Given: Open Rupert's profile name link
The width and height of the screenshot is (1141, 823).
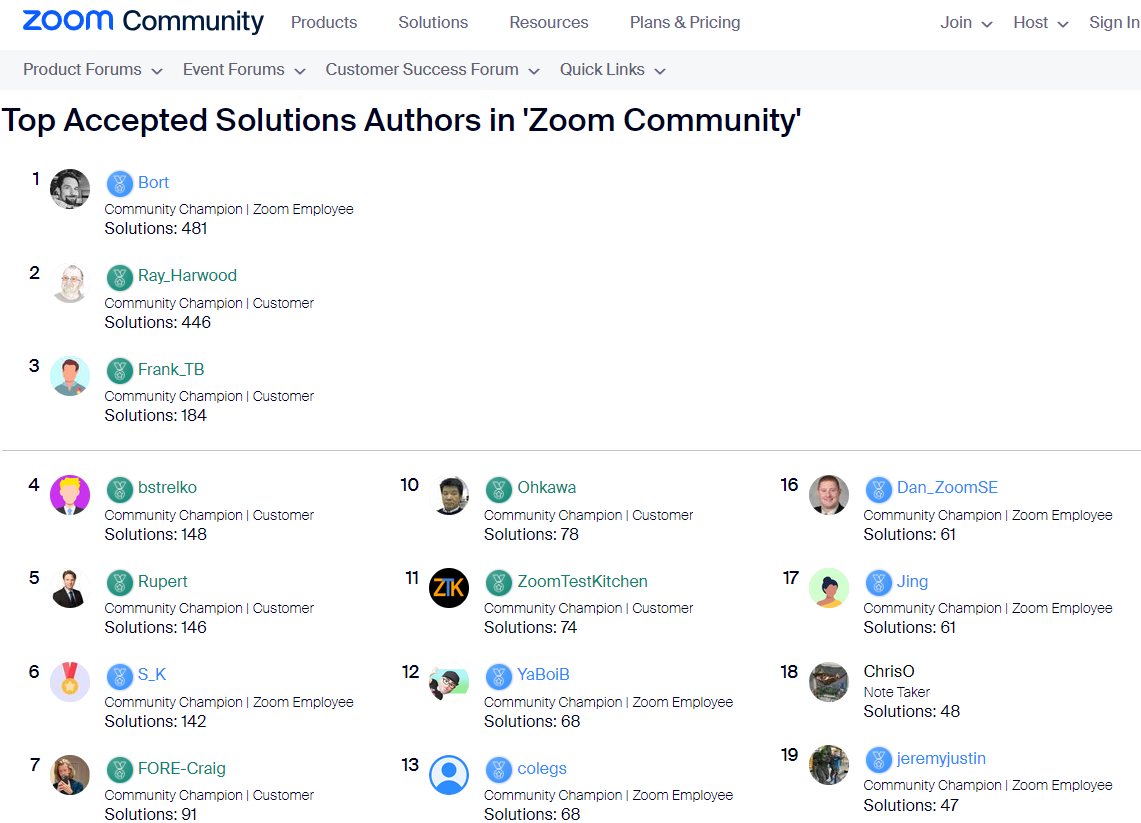Looking at the screenshot, I should pyautogui.click(x=162, y=581).
